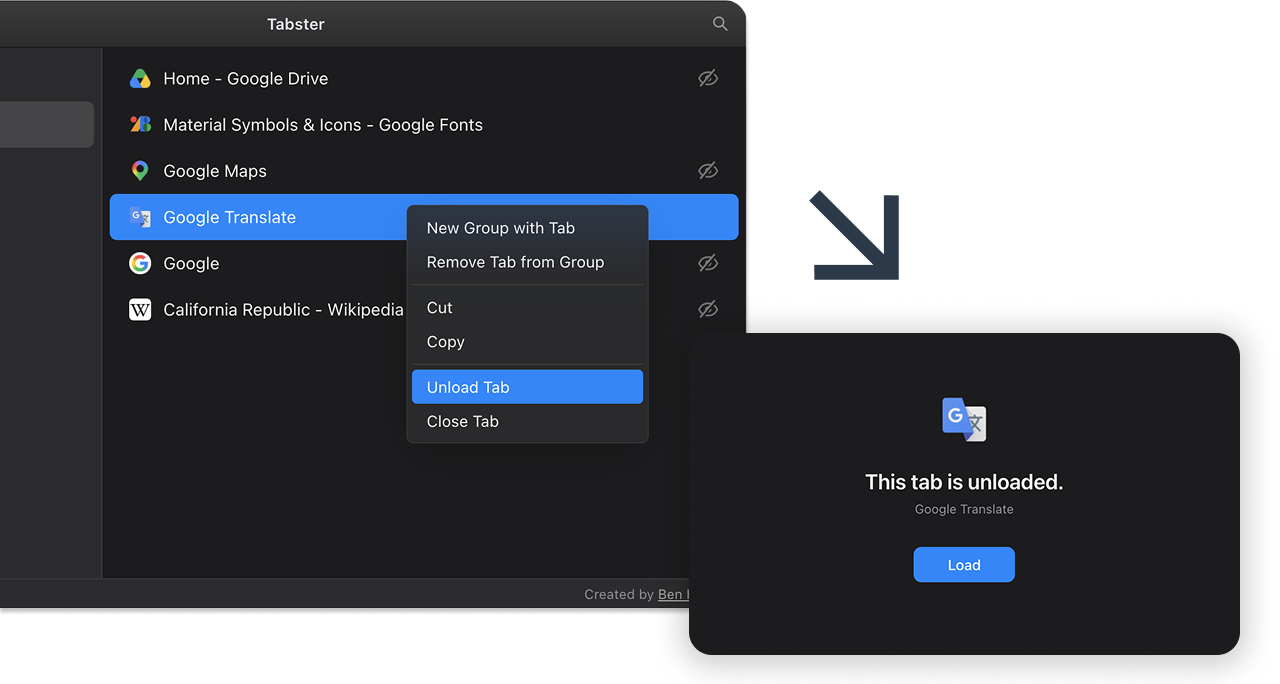
Task: Click the Google Drive favicon
Action: click(x=140, y=79)
